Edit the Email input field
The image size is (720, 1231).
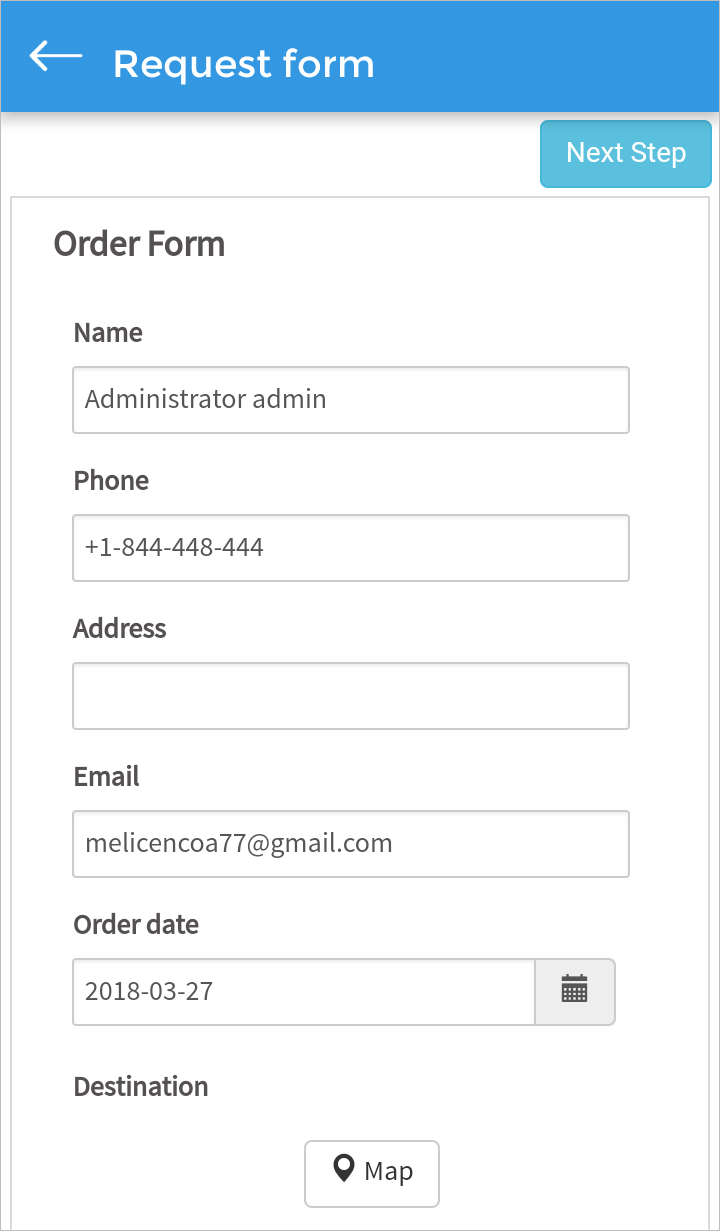[350, 844]
